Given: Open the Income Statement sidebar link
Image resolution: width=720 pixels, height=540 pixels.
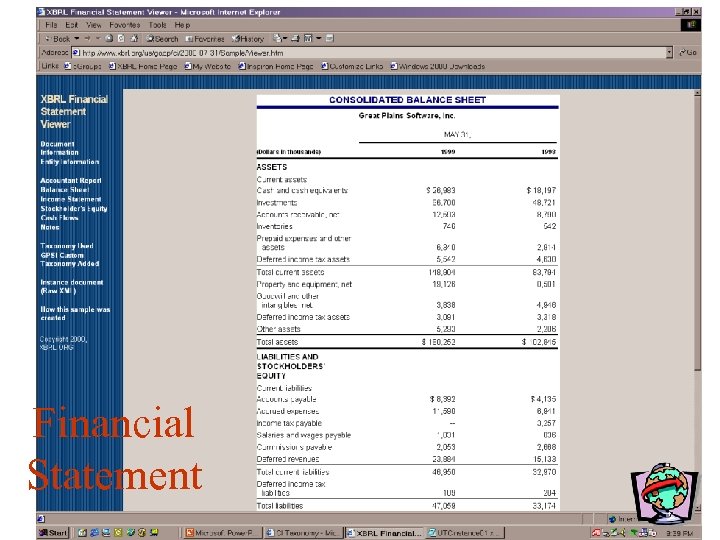Looking at the screenshot, I should click(71, 199).
